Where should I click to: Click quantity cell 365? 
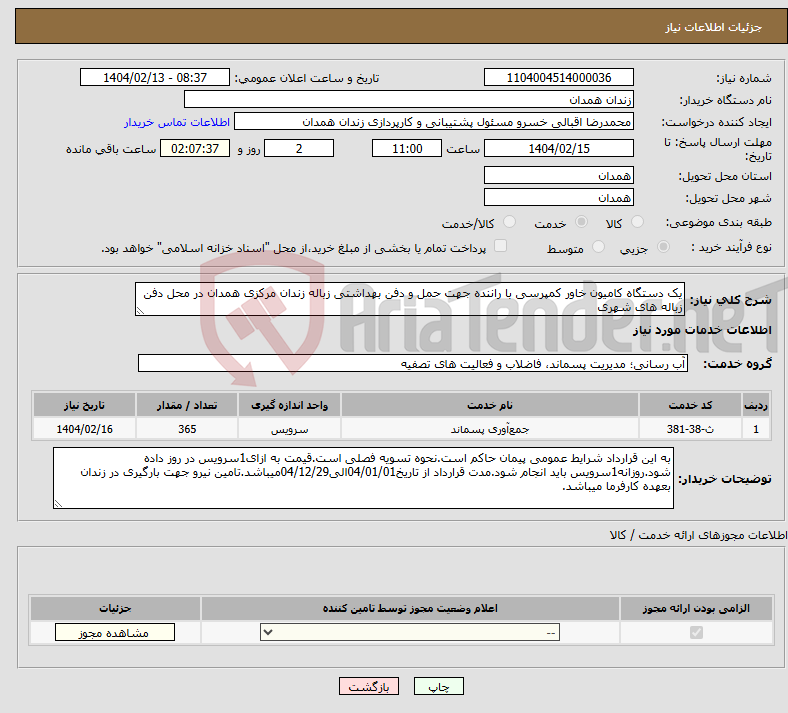pos(187,429)
